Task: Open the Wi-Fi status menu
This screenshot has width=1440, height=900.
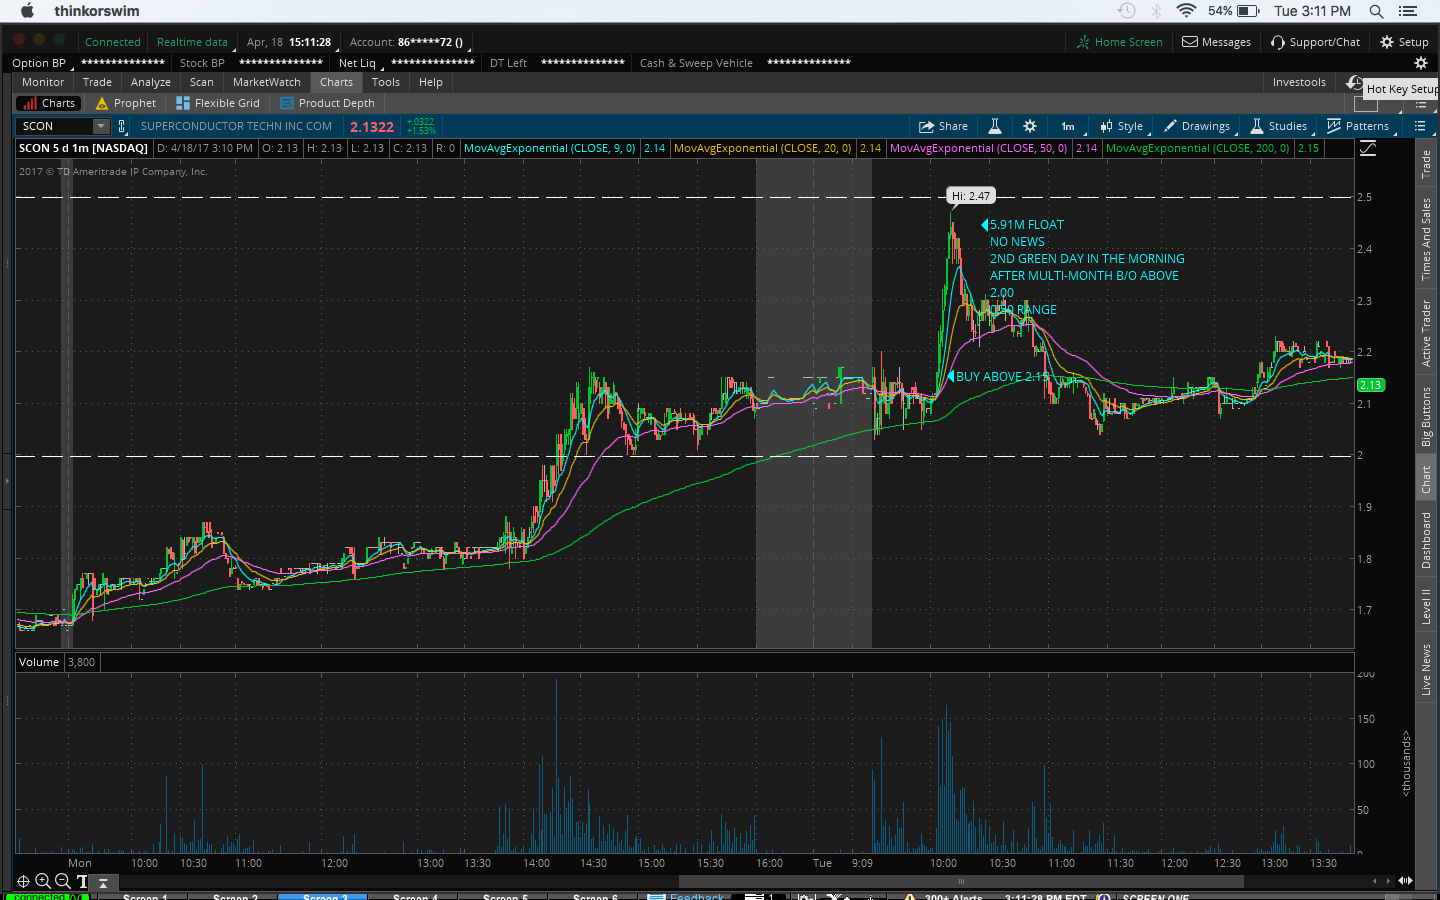Action: click(1186, 11)
